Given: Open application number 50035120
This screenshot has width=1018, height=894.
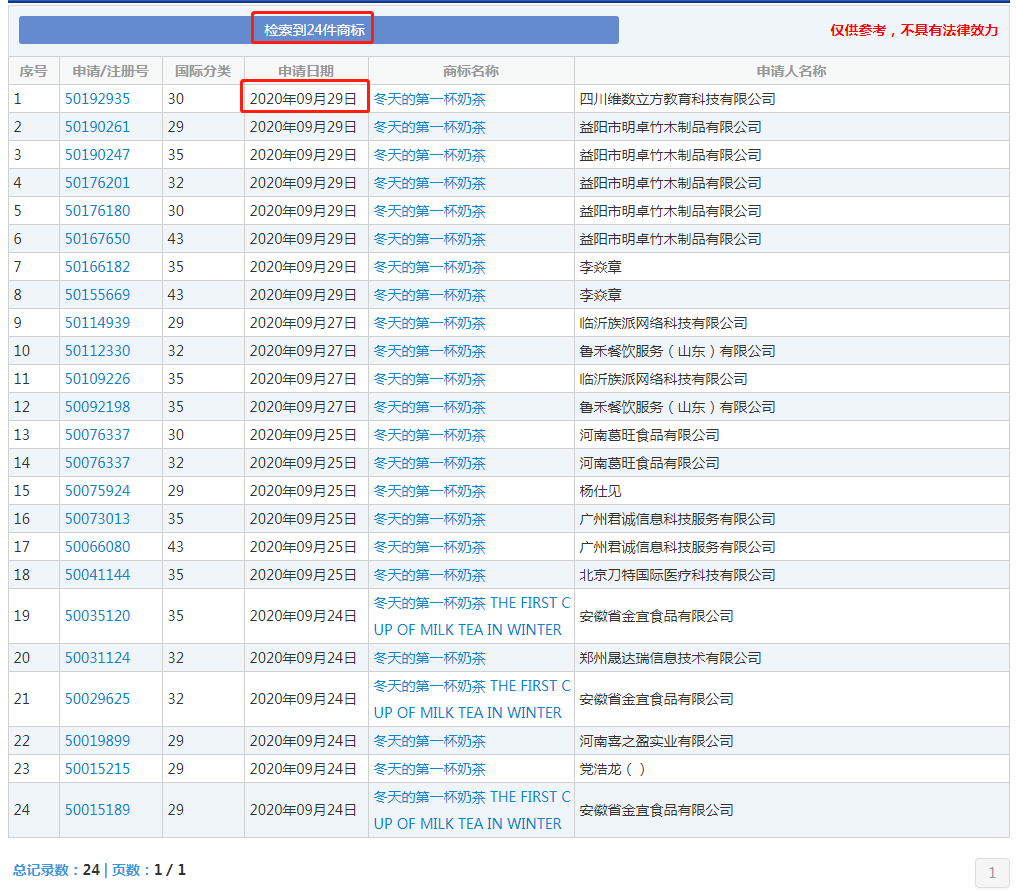Looking at the screenshot, I should pyautogui.click(x=97, y=616).
